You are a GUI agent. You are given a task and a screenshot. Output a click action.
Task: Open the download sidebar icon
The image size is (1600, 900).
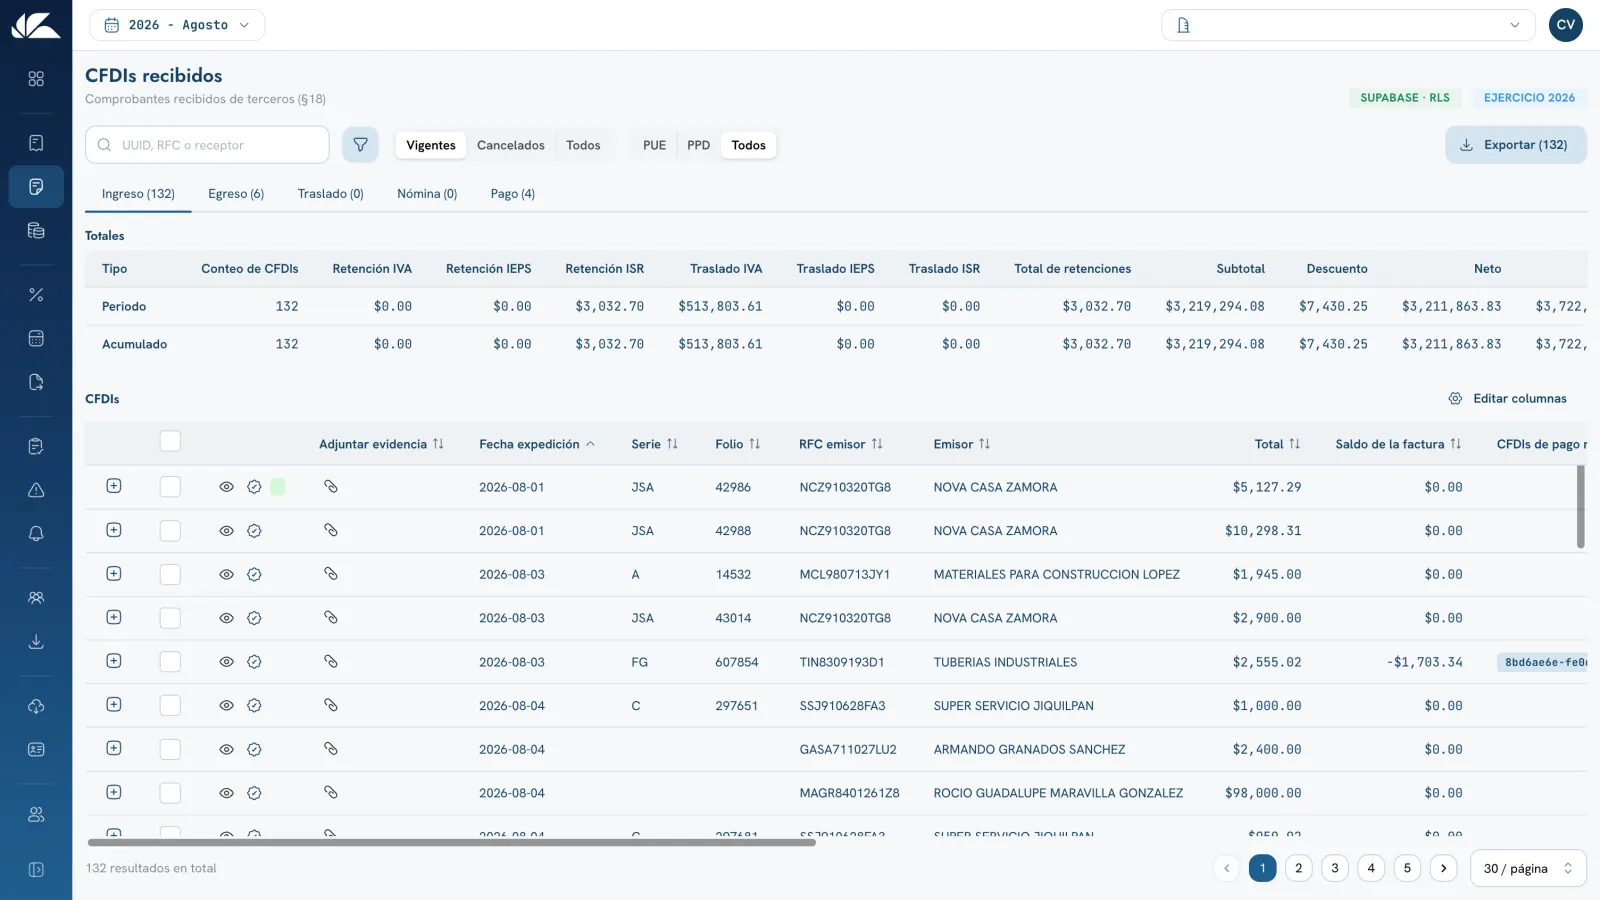pos(36,642)
